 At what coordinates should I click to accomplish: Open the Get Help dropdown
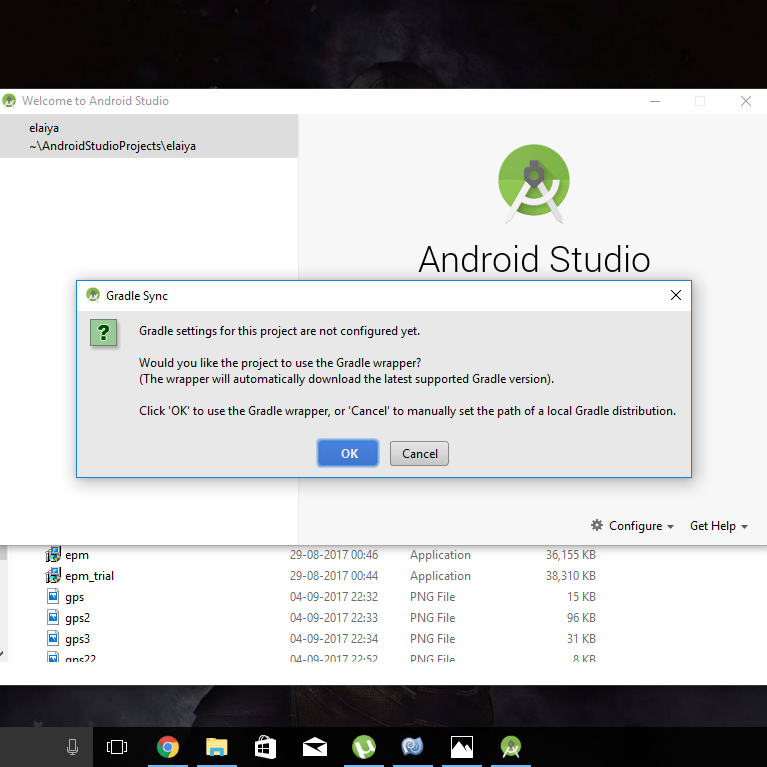pos(719,526)
